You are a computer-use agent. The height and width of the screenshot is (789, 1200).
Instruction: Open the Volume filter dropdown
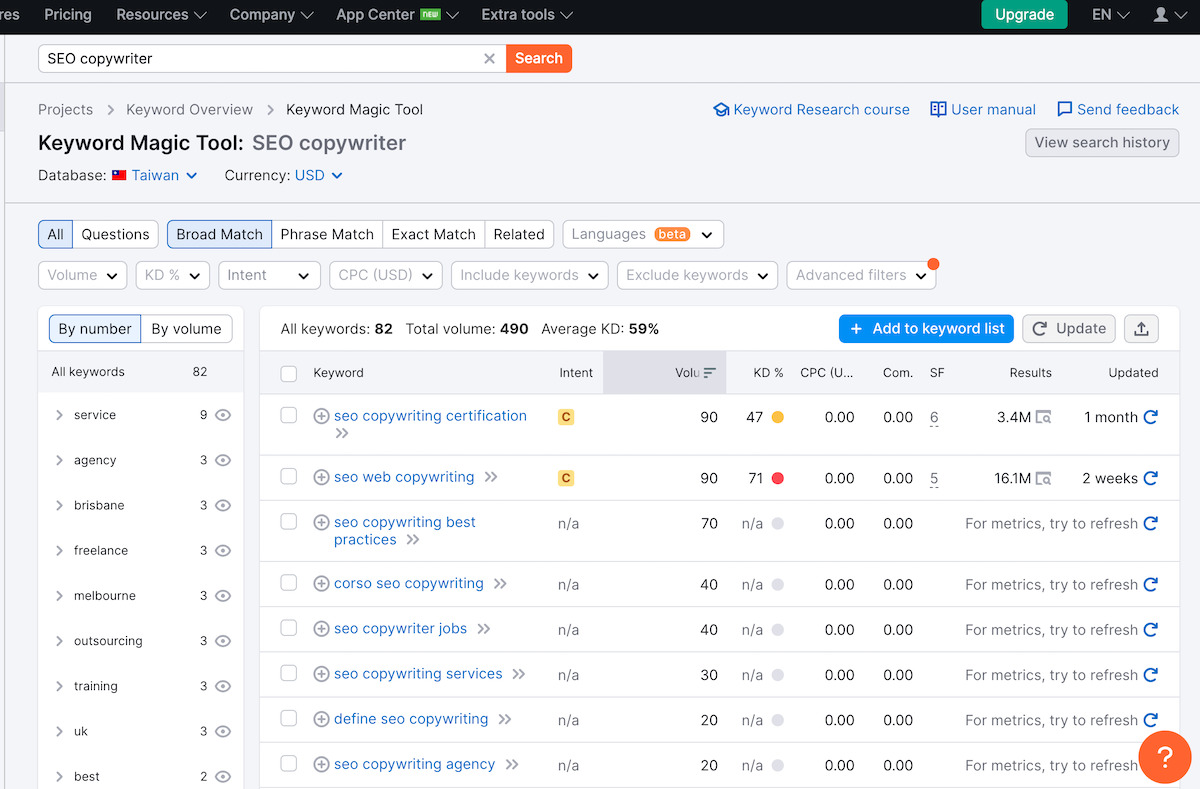pos(83,275)
